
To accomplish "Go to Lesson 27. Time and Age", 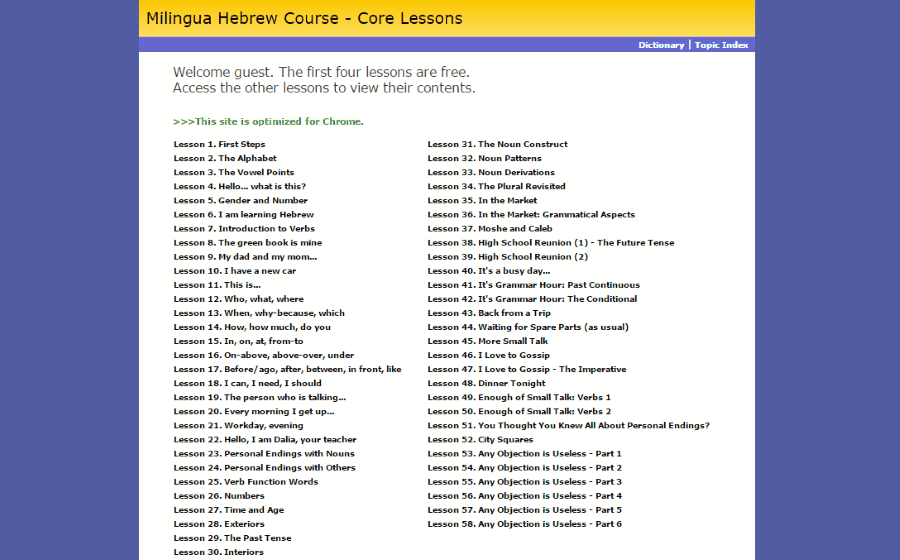I will [228, 510].
